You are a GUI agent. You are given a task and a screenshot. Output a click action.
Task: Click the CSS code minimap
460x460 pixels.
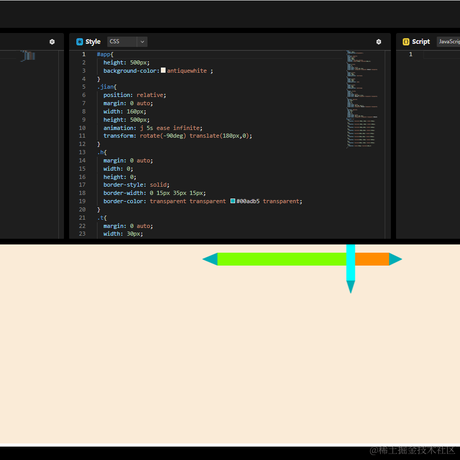pos(362,99)
